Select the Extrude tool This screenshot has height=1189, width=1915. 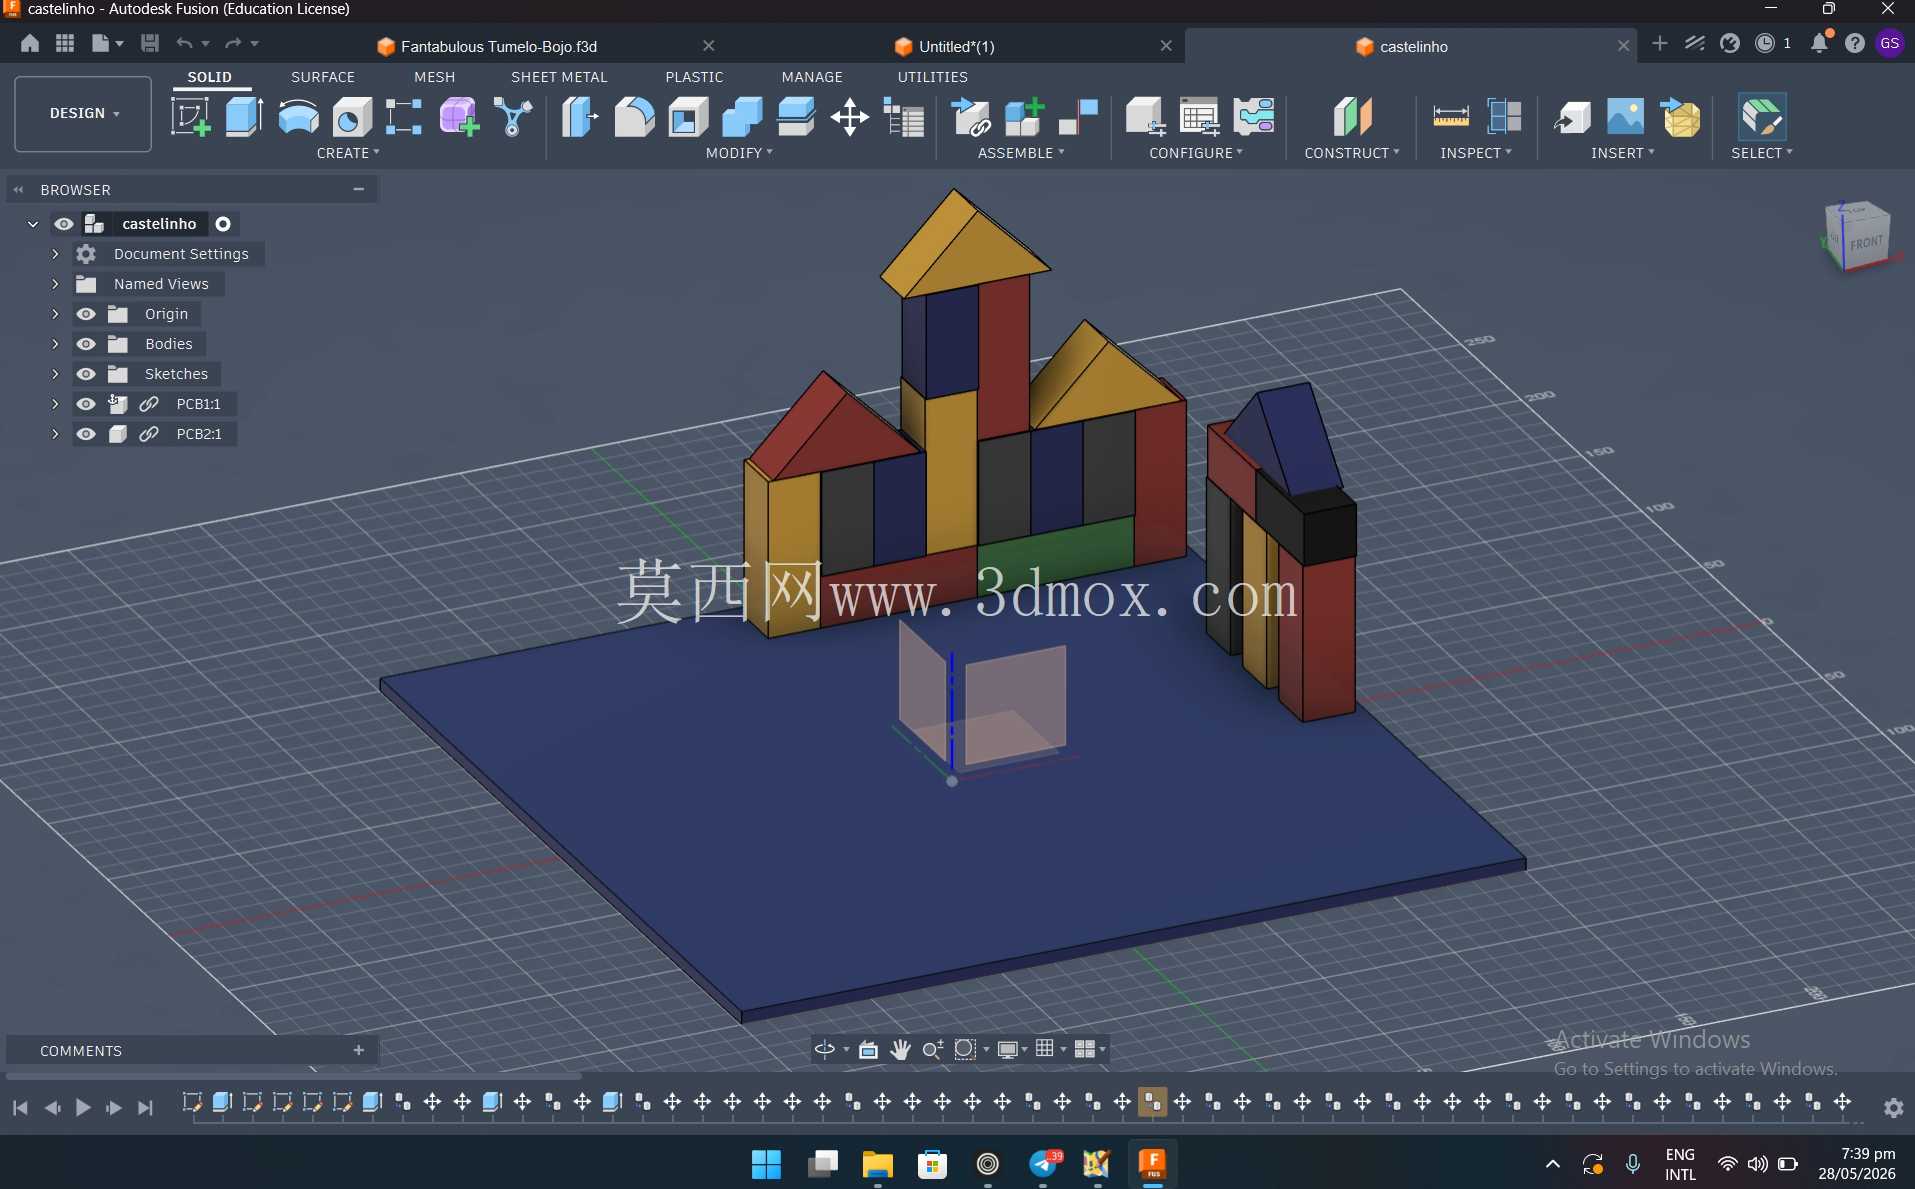[x=244, y=117]
